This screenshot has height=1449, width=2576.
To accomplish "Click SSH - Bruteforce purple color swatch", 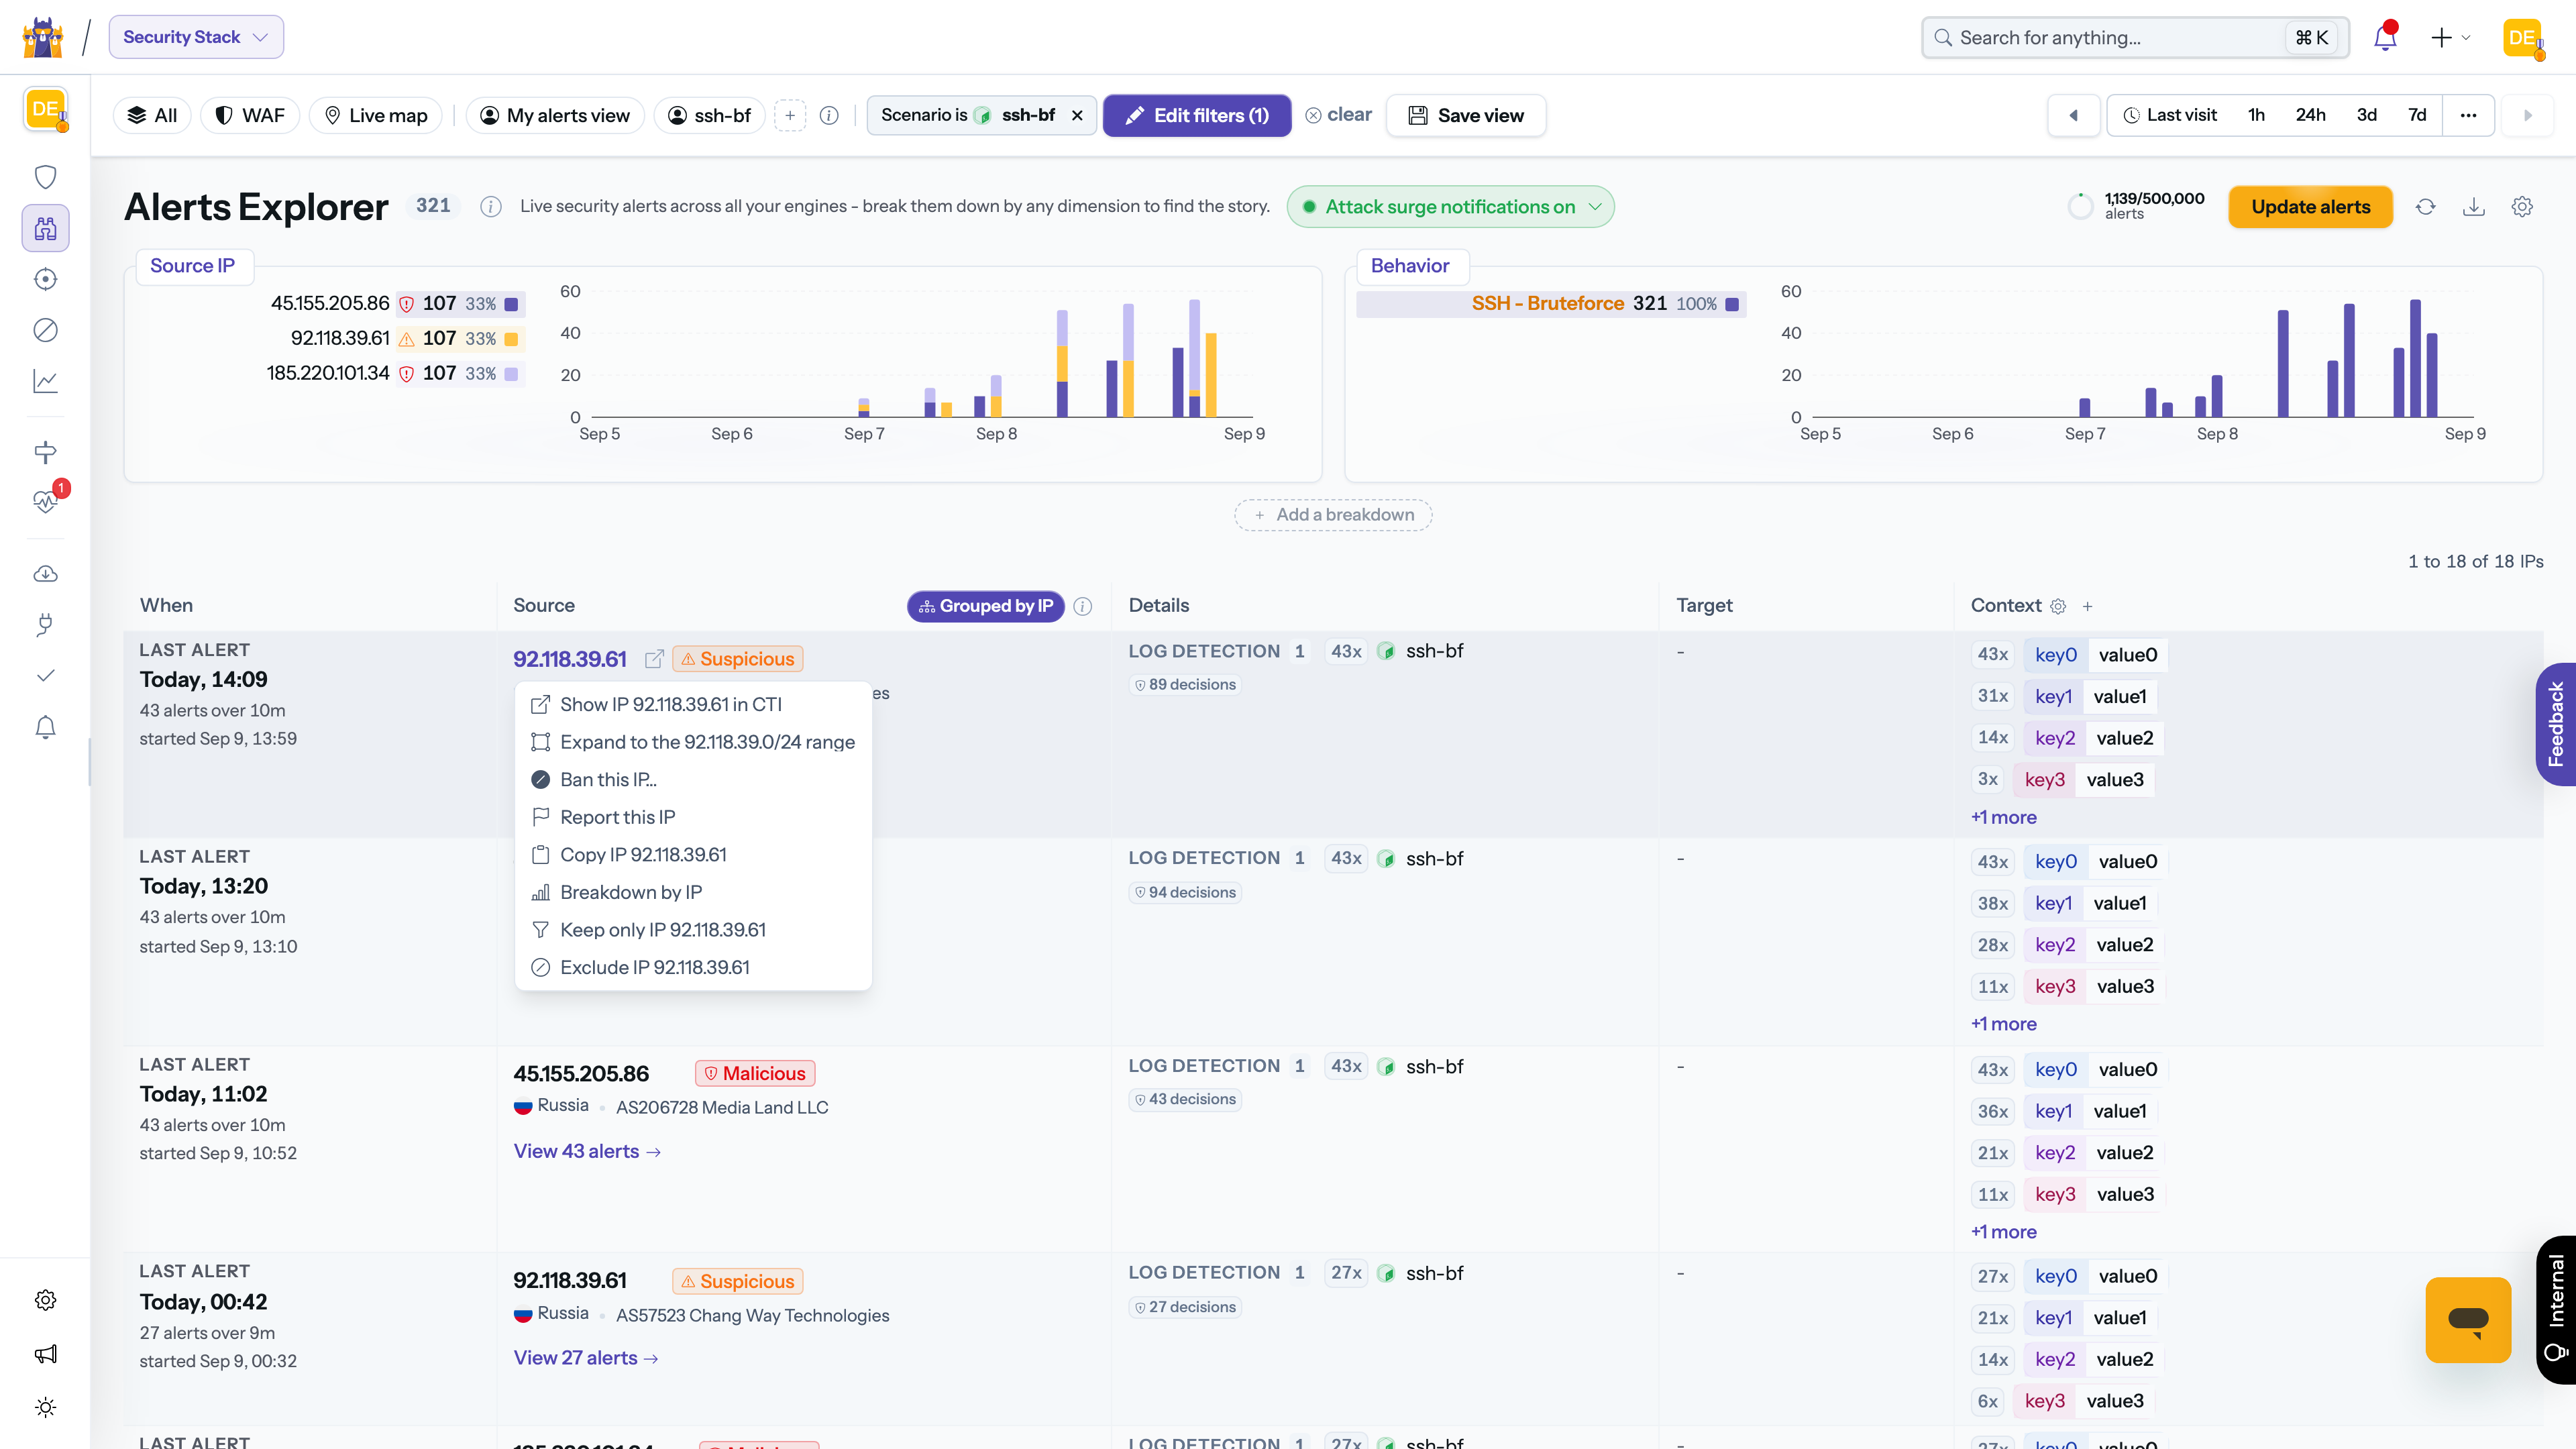I will tap(1732, 304).
